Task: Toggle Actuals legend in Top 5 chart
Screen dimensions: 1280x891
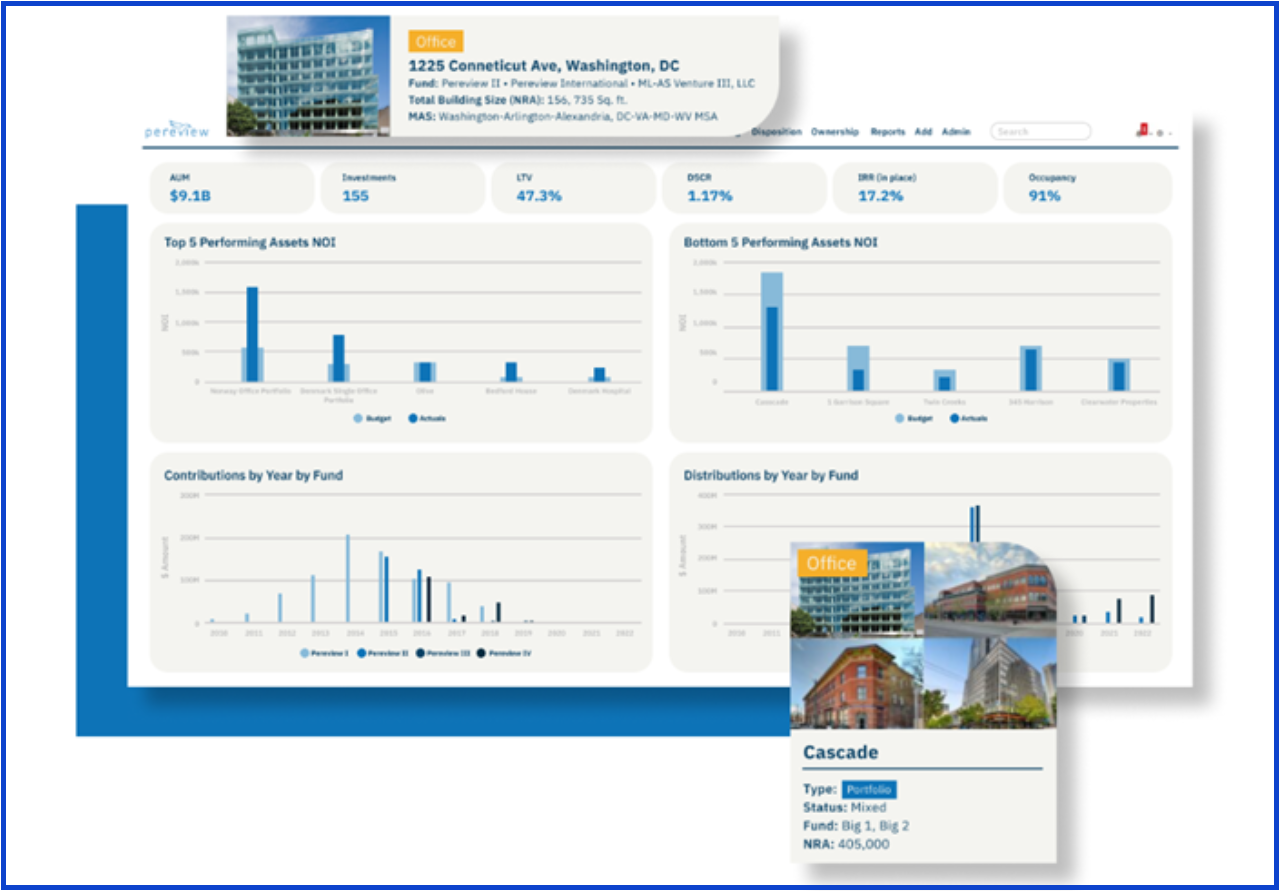Action: (427, 418)
